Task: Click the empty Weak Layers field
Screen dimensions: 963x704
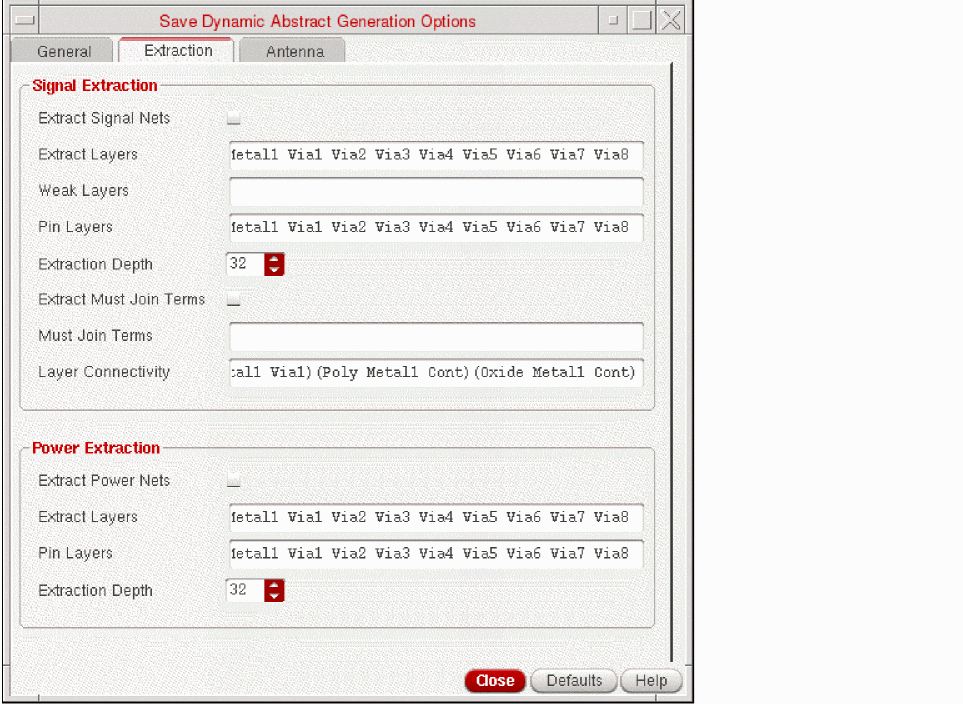Action: pos(436,191)
